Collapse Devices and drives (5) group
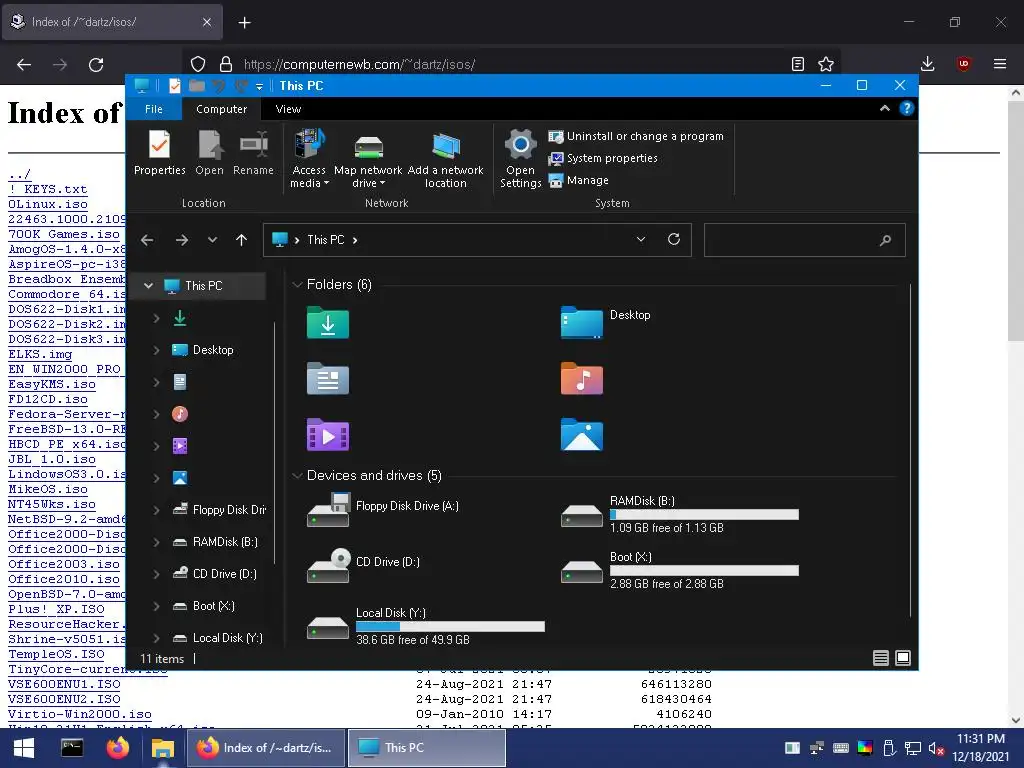The width and height of the screenshot is (1024, 768). tap(296, 476)
